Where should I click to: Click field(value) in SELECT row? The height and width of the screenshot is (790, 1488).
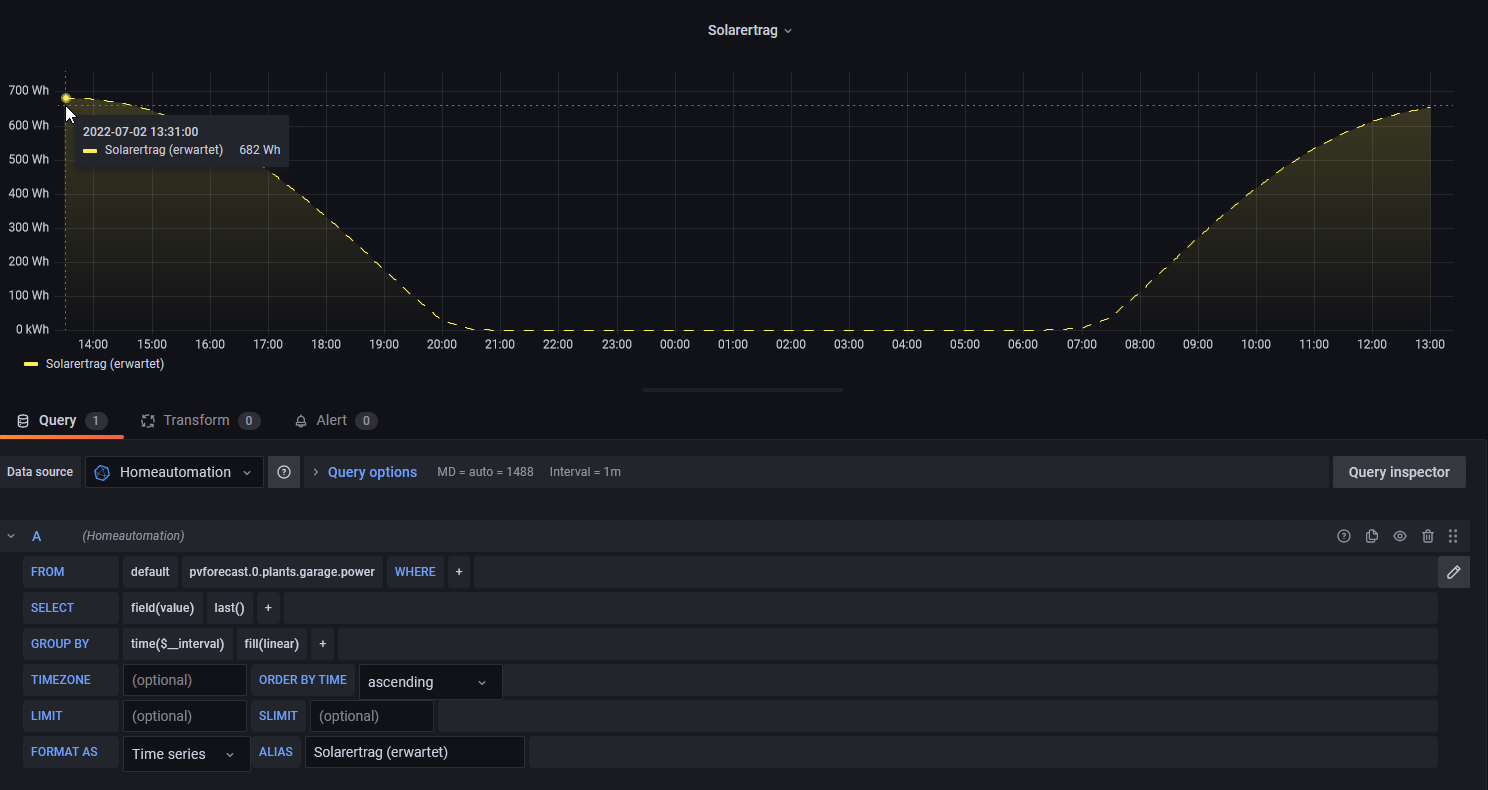pyautogui.click(x=163, y=608)
